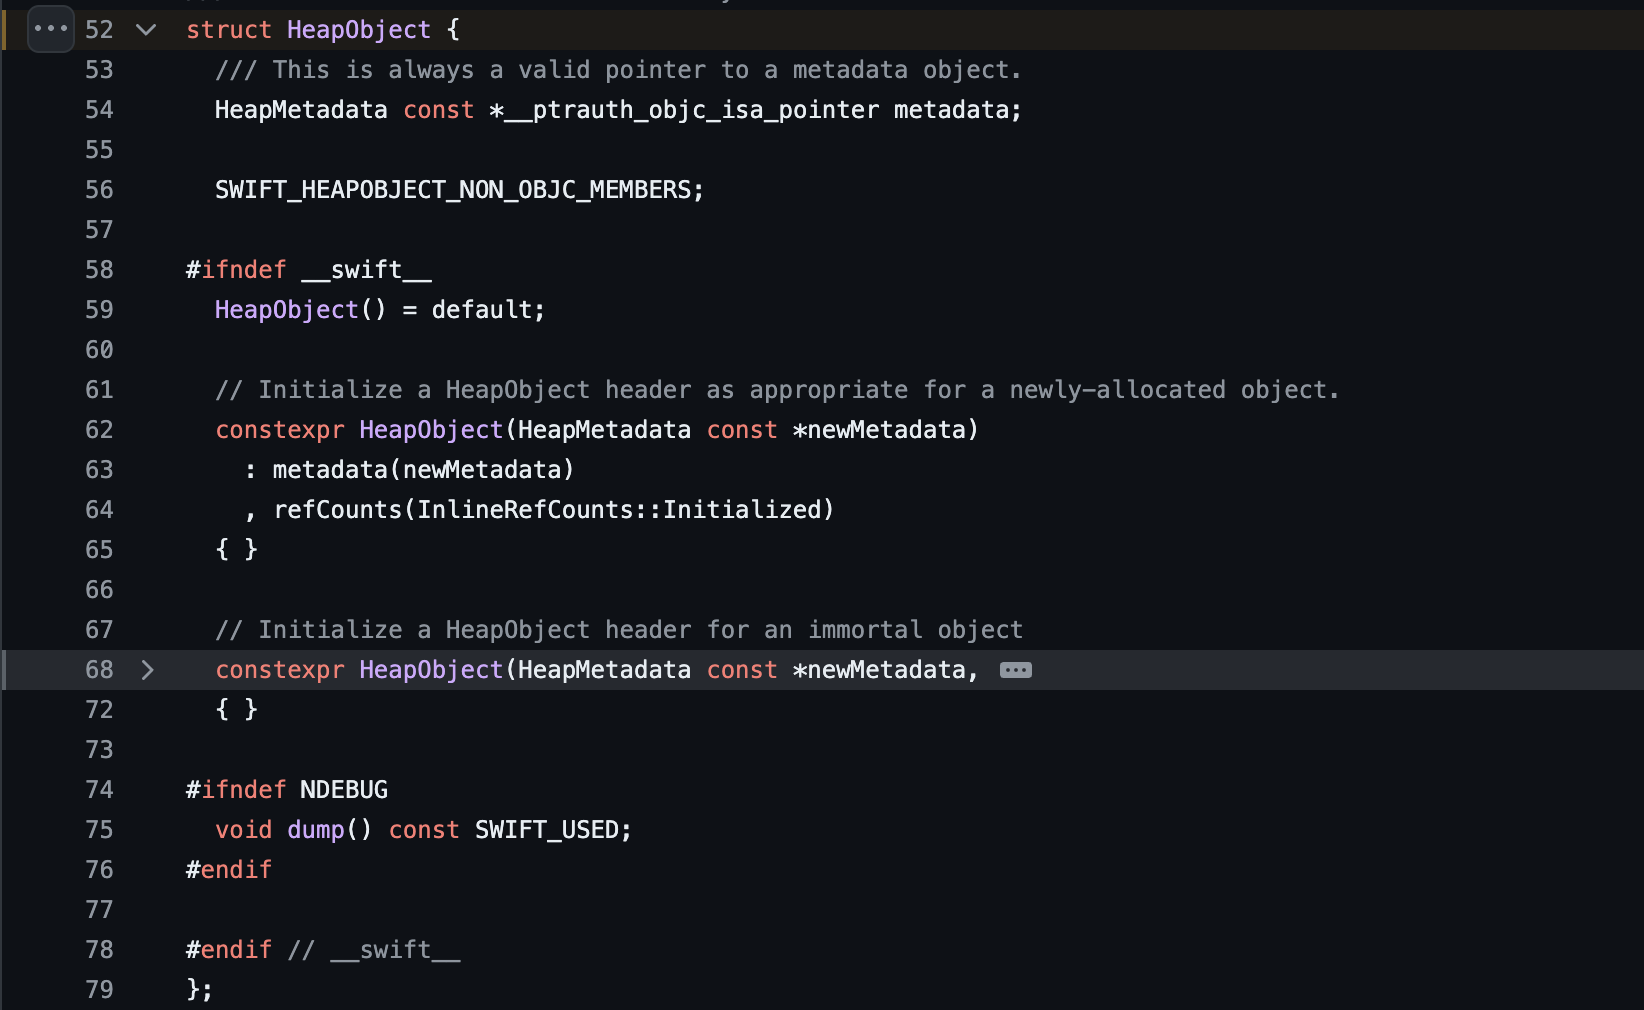Collapse the struct HeapObject block at line 52
Screen dimensions: 1644x1010
146,30
